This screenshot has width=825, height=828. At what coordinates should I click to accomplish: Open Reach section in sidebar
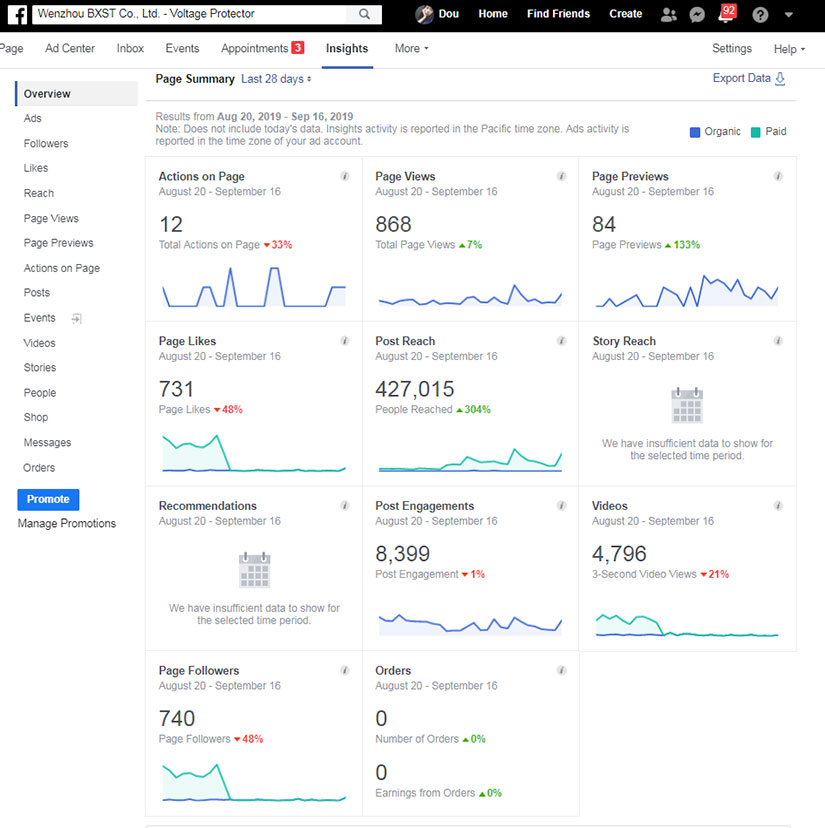click(x=39, y=193)
